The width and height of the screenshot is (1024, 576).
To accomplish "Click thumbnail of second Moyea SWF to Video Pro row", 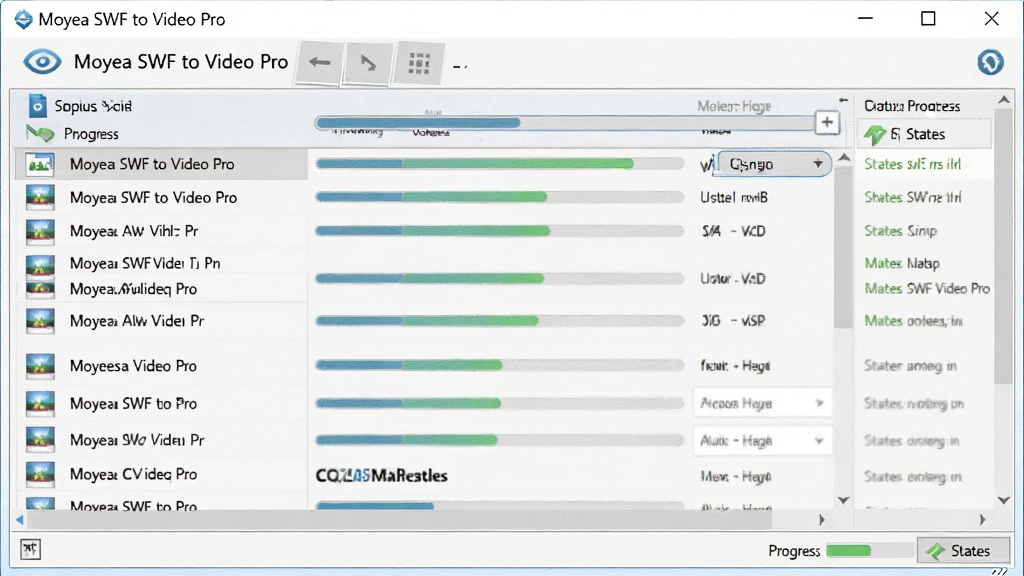I will click(40, 197).
